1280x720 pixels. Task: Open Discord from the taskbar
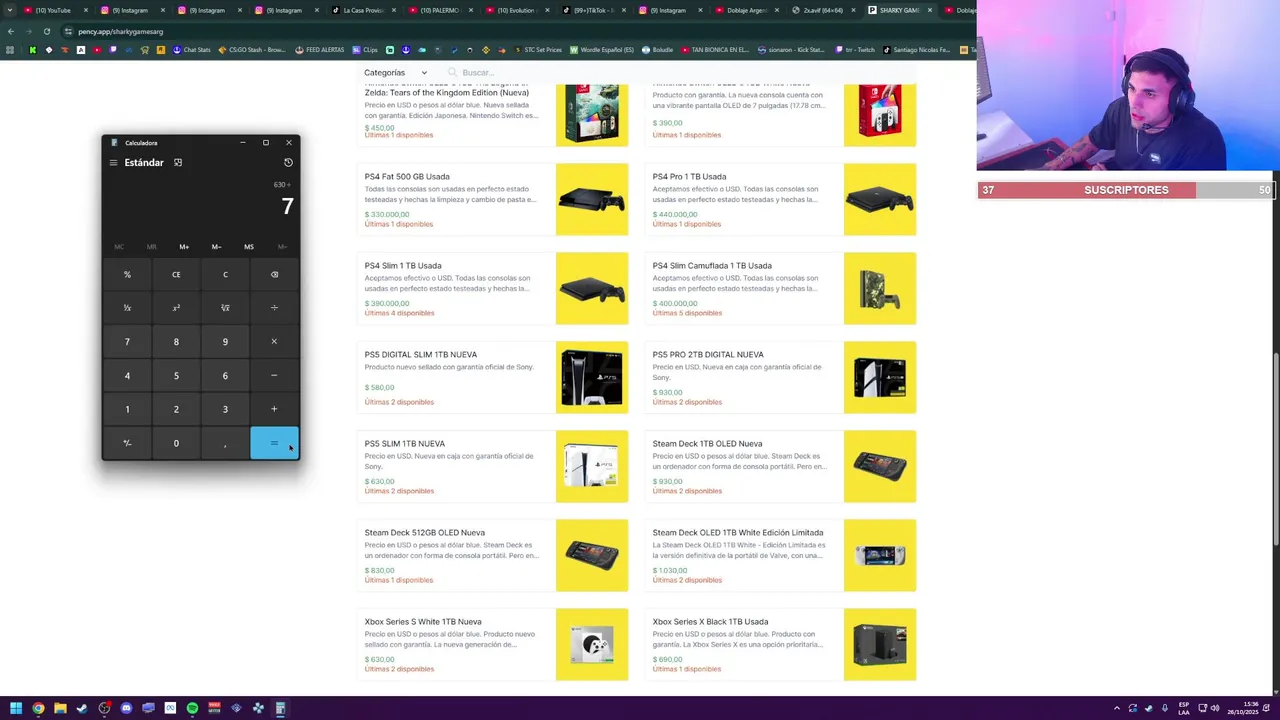click(x=126, y=708)
